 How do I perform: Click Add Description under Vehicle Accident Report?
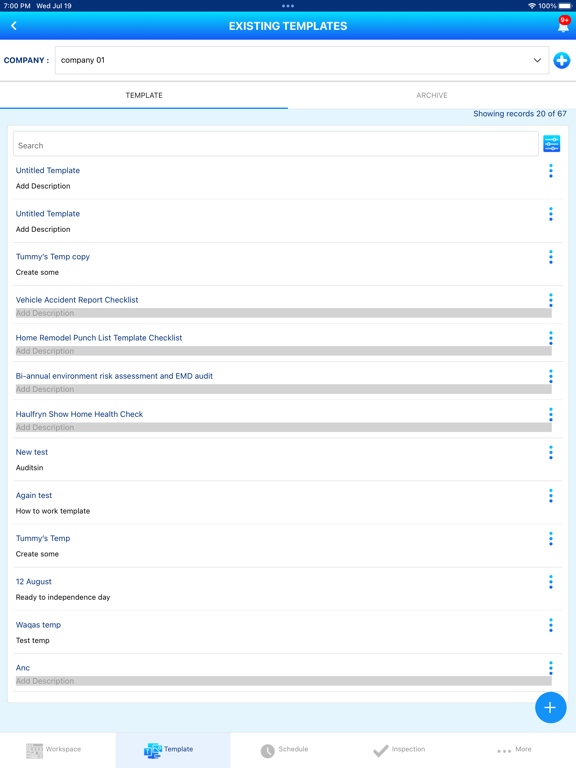pos(284,313)
